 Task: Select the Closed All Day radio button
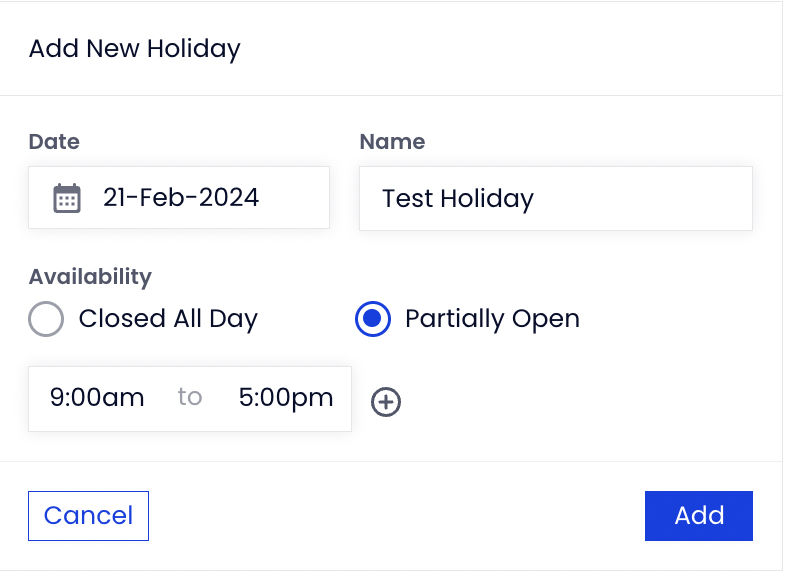(46, 319)
